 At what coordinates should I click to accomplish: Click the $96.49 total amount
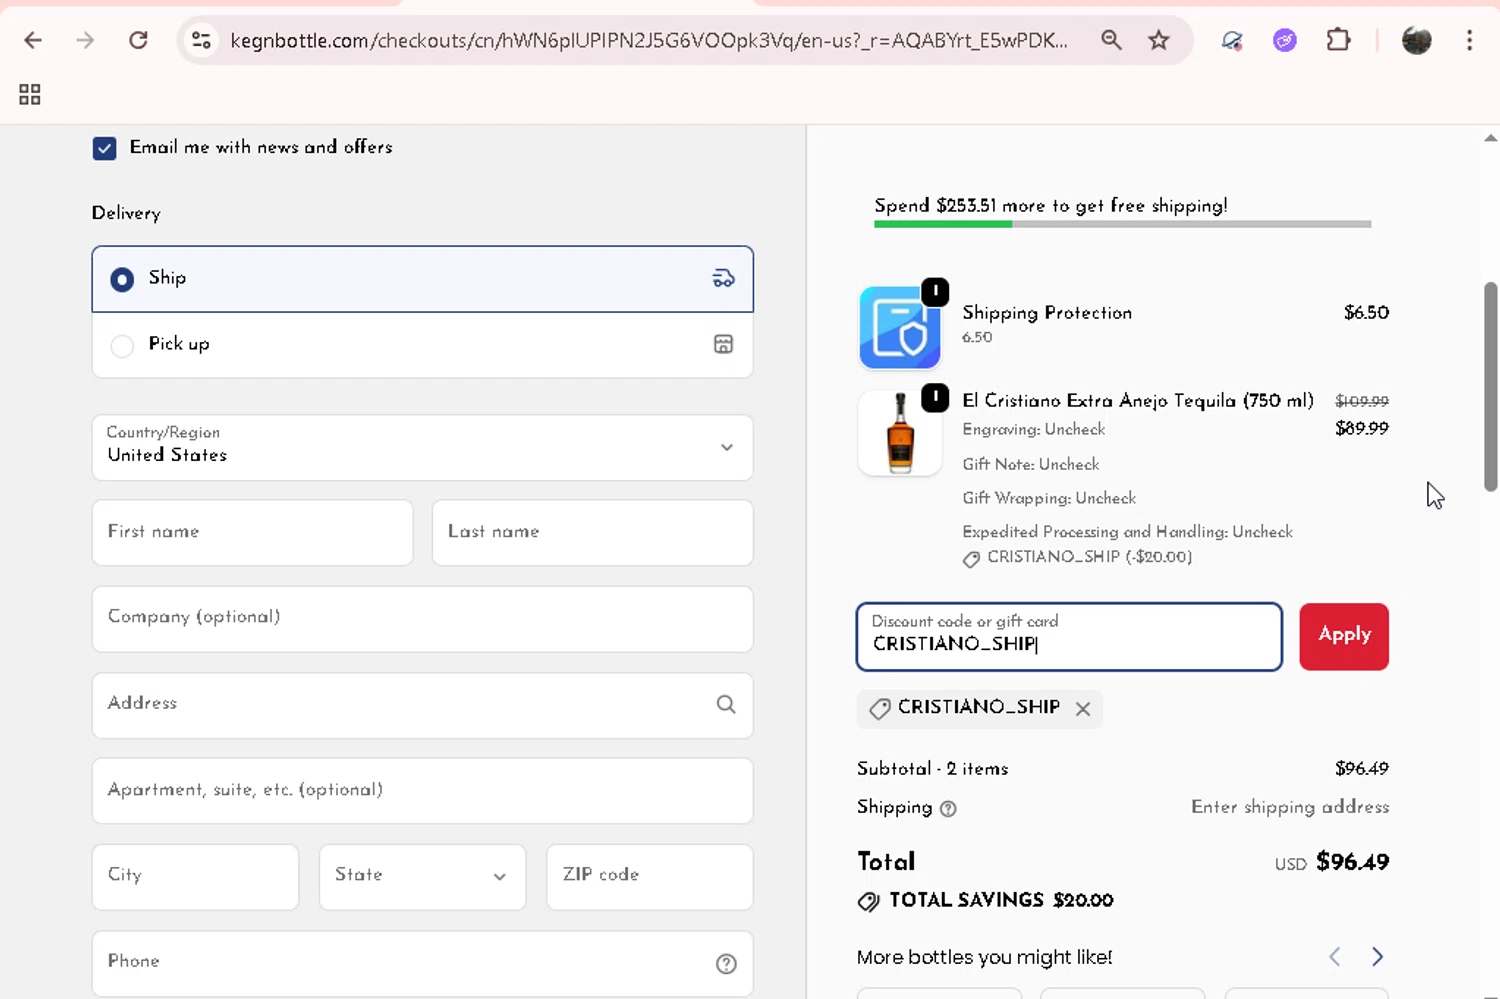(1352, 862)
